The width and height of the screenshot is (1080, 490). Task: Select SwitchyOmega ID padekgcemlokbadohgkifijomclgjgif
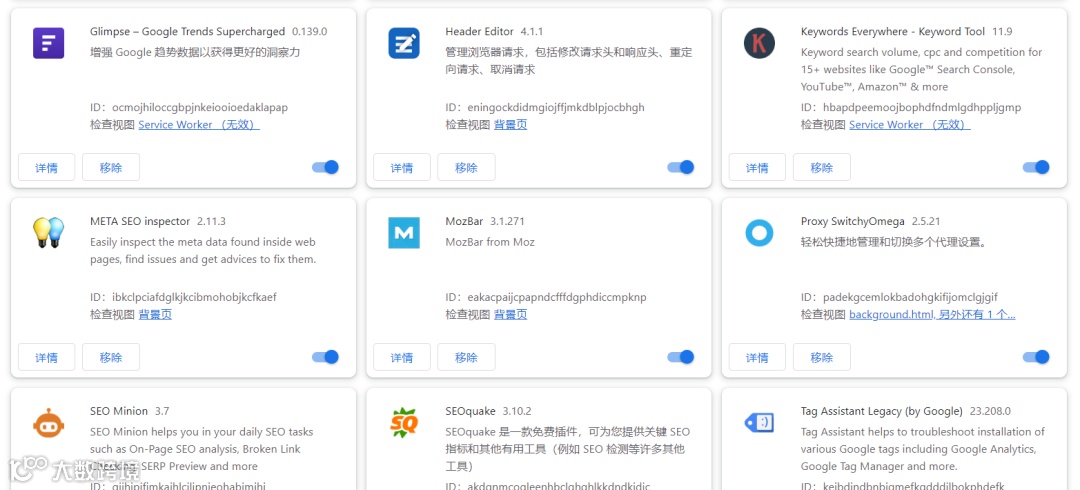coord(910,297)
